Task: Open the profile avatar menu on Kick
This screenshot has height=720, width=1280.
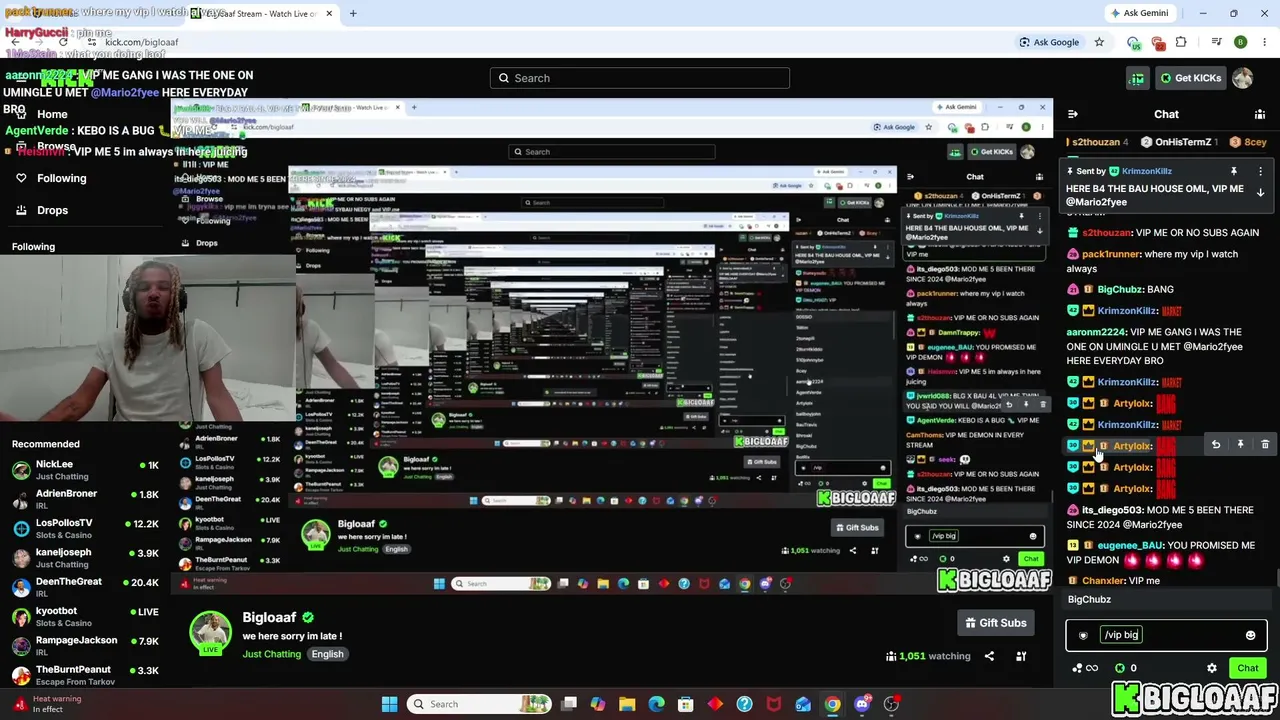Action: pos(1243,78)
